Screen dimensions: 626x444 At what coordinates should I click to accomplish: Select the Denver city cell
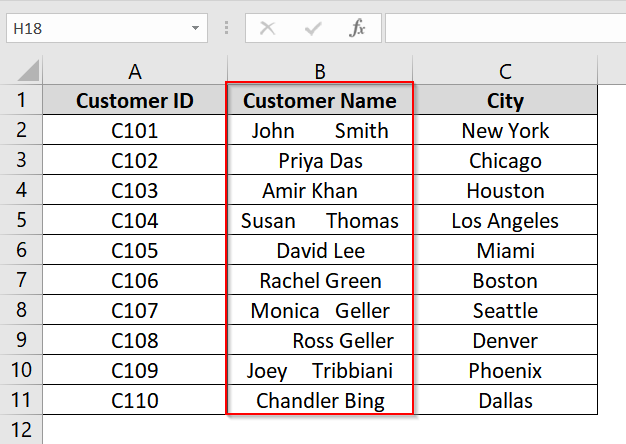click(x=505, y=339)
